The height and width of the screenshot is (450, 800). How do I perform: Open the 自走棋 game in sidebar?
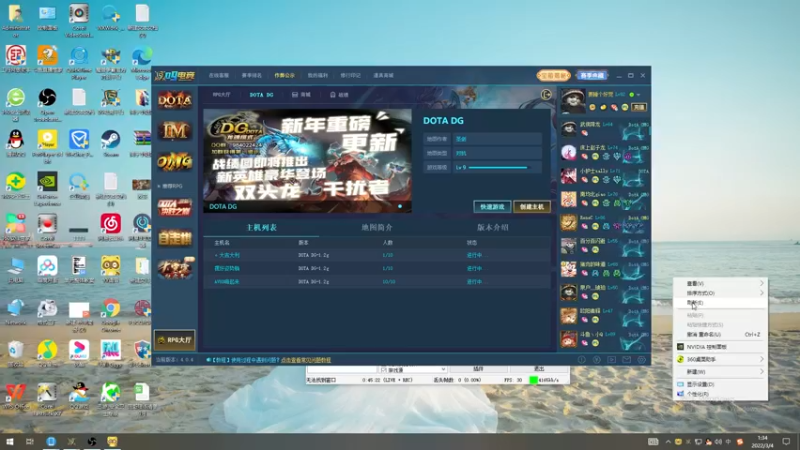(x=174, y=238)
